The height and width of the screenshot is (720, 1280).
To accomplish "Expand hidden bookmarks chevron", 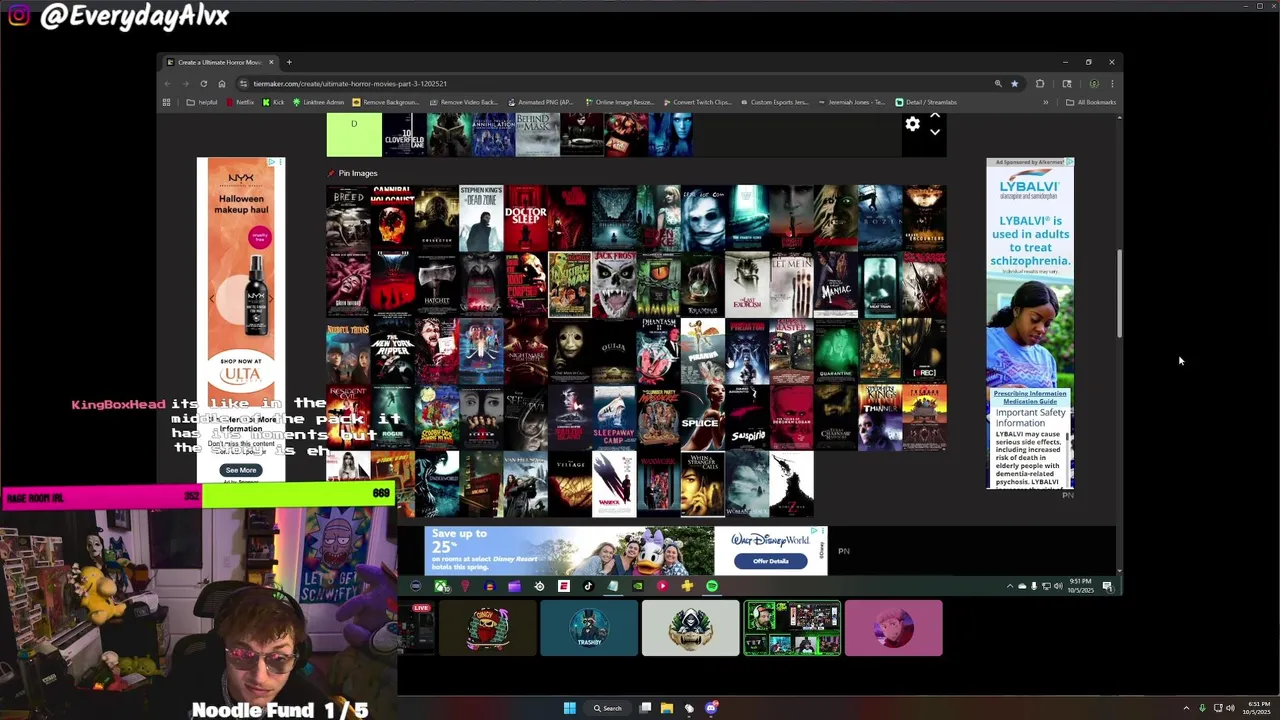I will coord(1046,102).
